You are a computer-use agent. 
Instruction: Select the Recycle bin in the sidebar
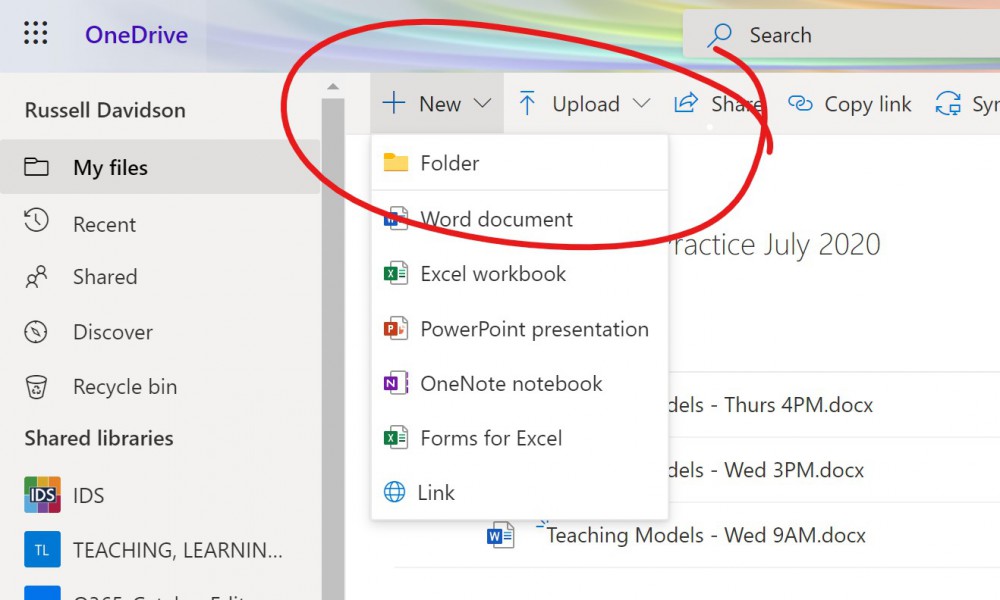pyautogui.click(x=39, y=387)
